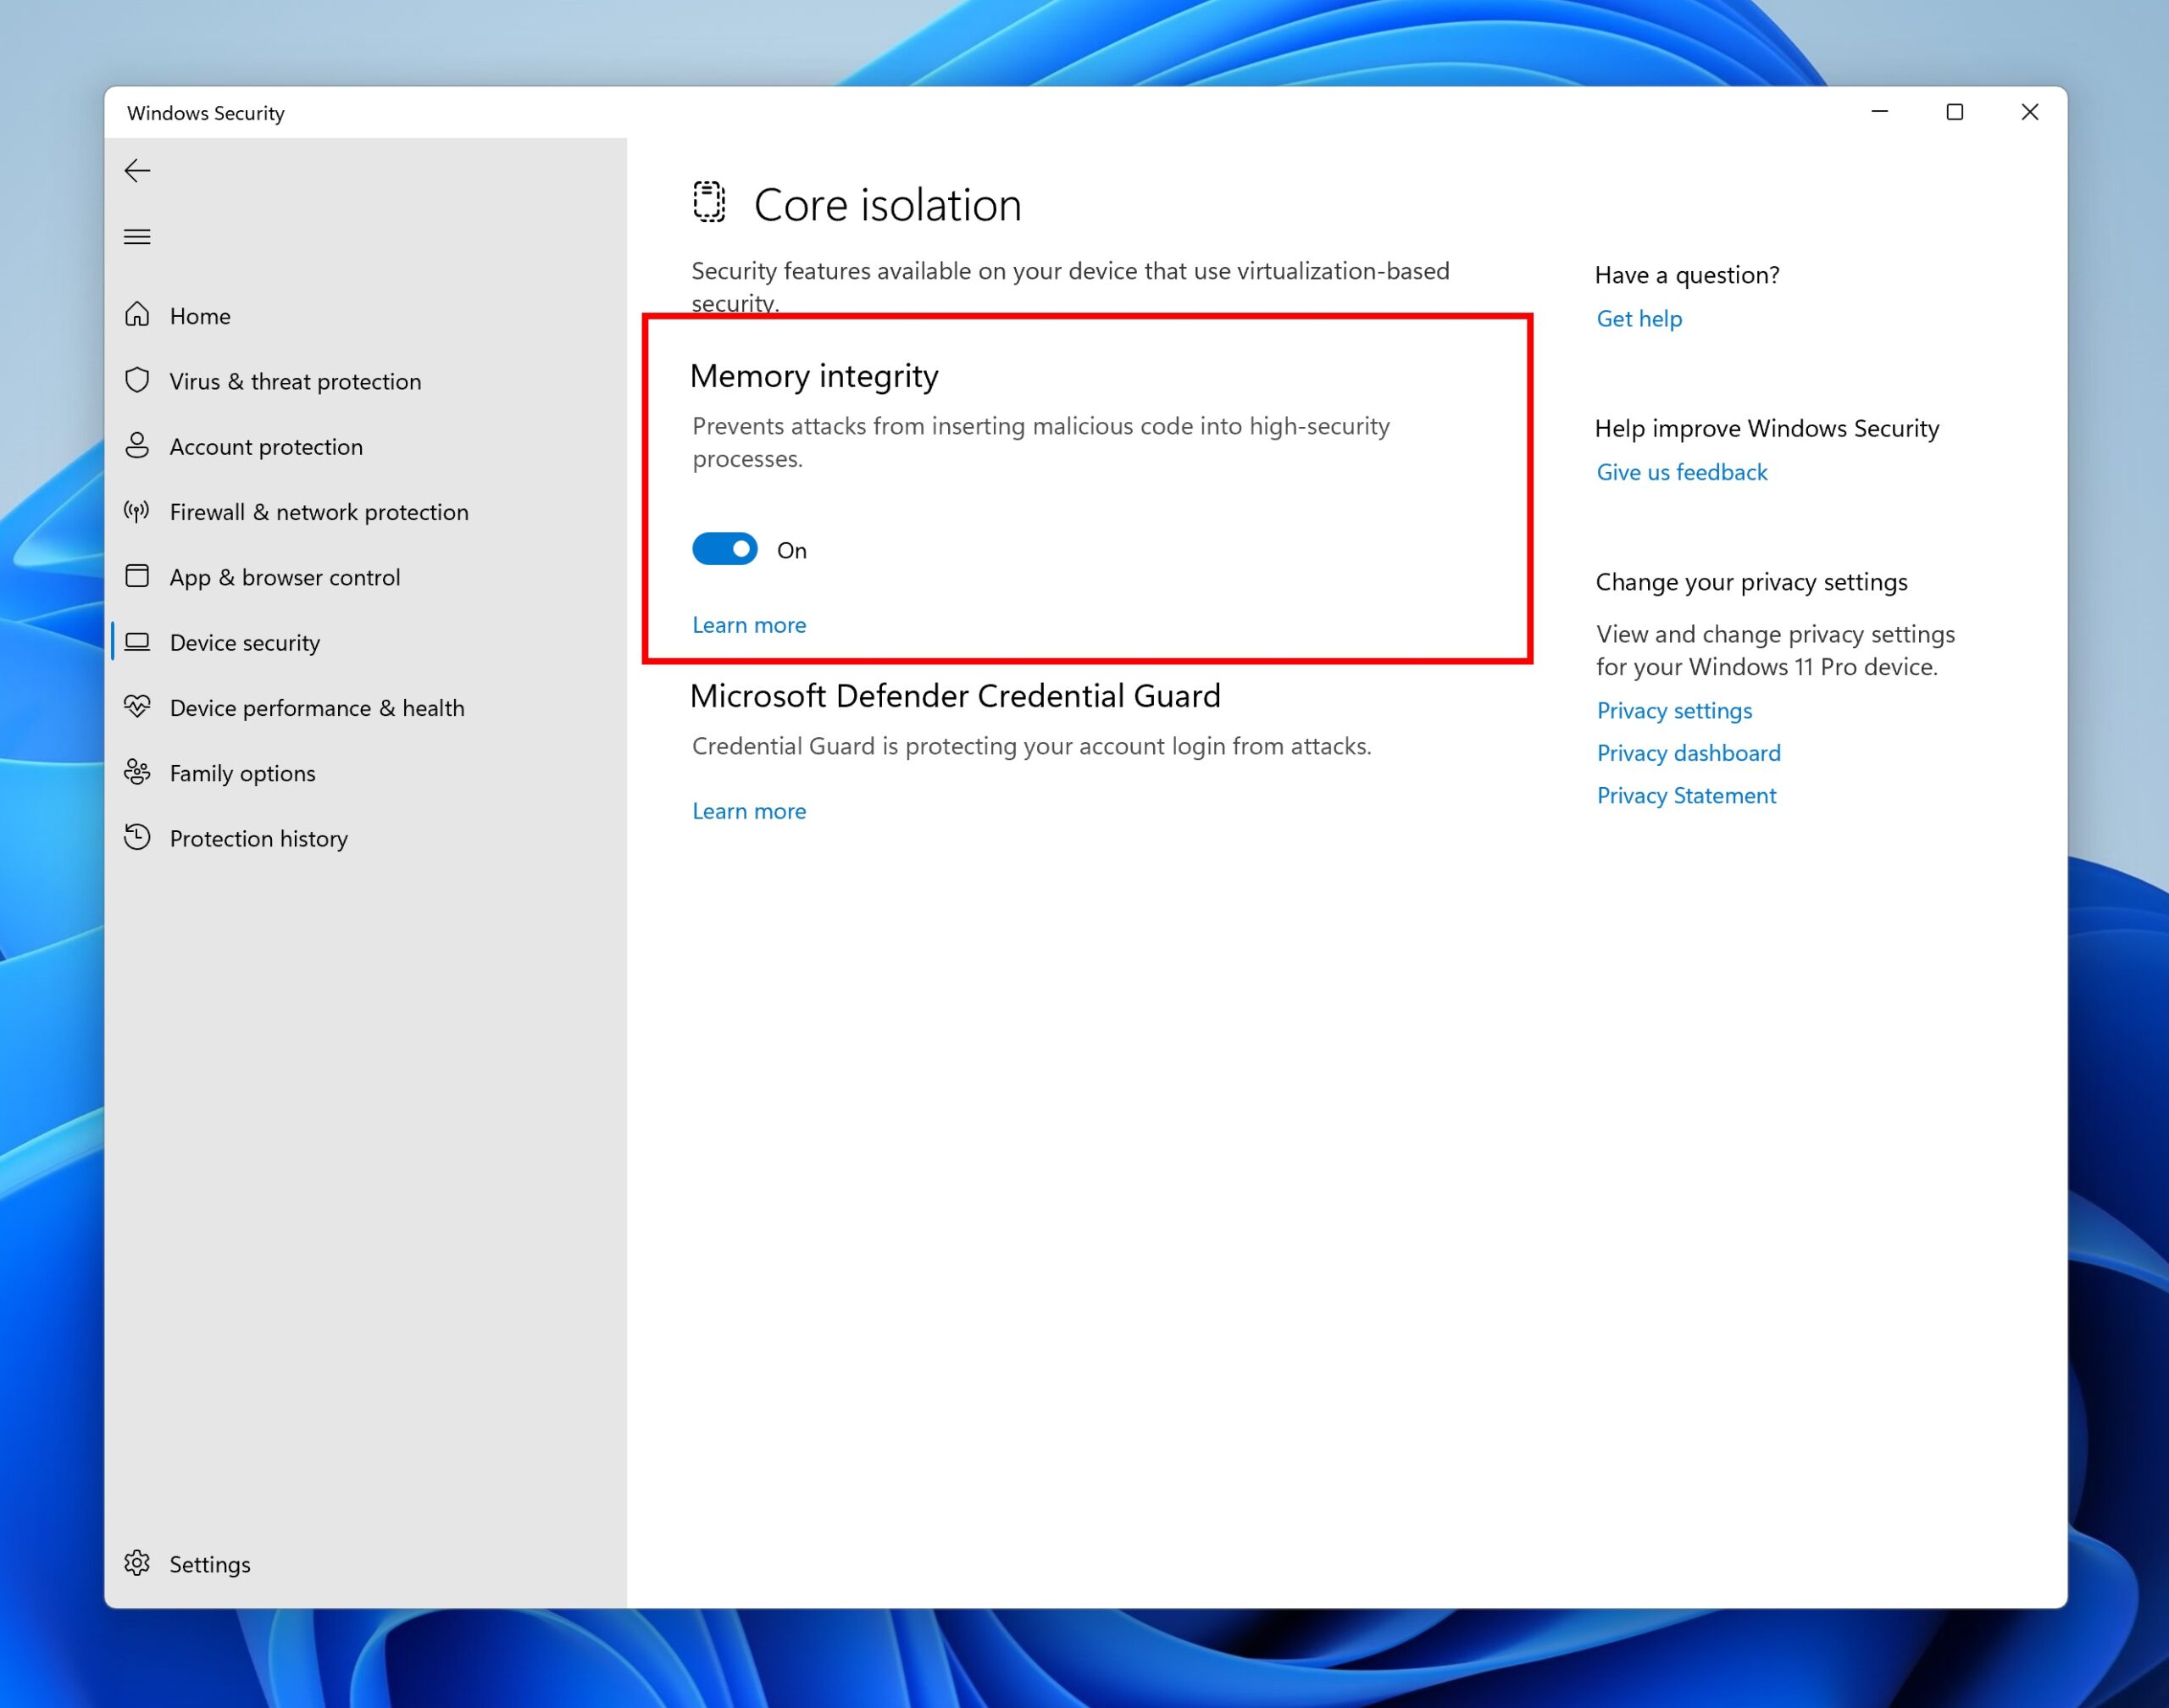Screen dimensions: 2169x1708
Task: Select Device security in the sidebar menu
Action: tap(245, 642)
